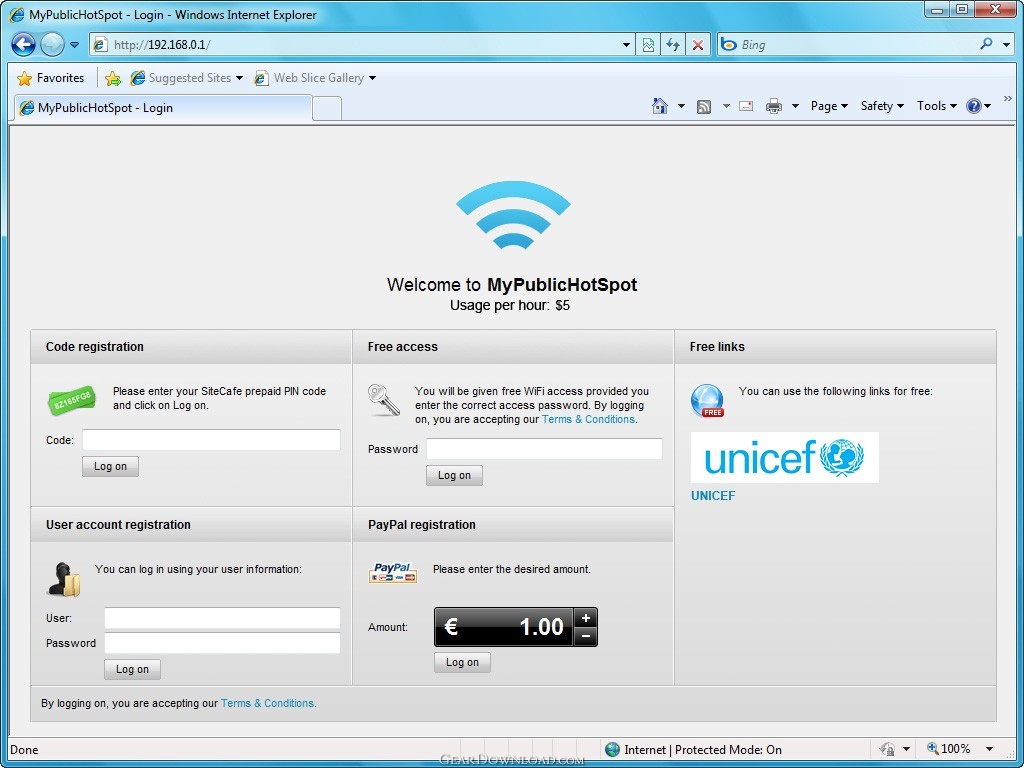
Task: Click Add to Favorites Bar icon
Action: [113, 78]
